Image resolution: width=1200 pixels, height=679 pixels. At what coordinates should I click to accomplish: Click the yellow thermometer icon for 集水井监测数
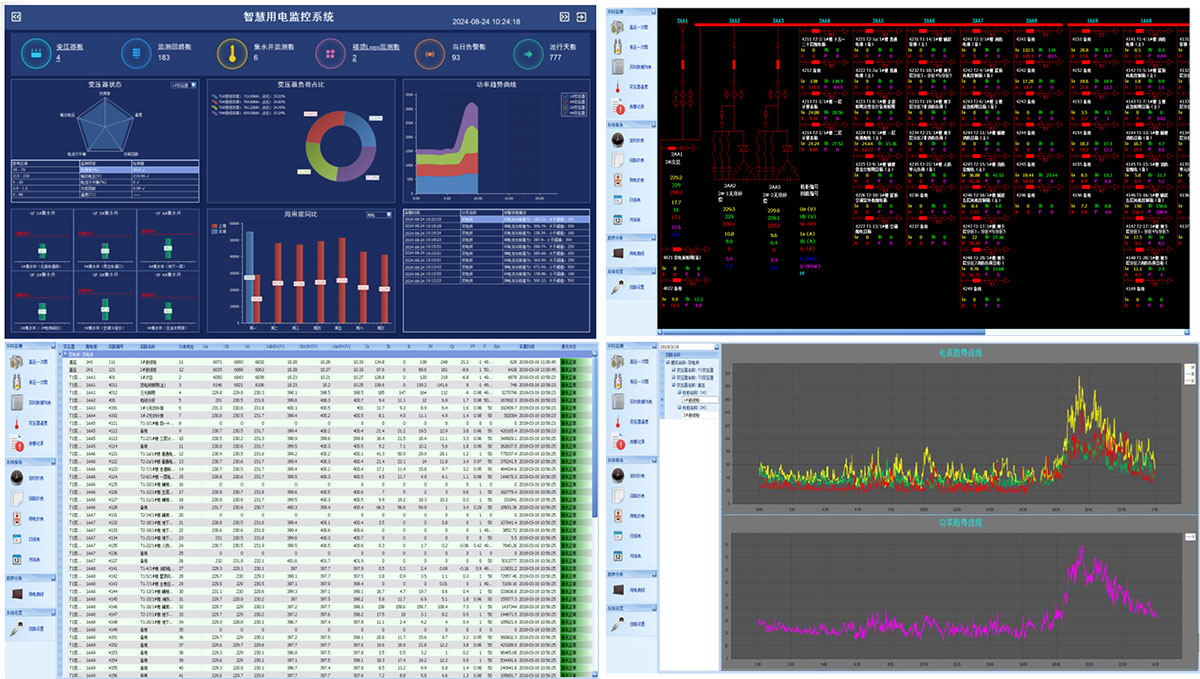click(x=232, y=52)
